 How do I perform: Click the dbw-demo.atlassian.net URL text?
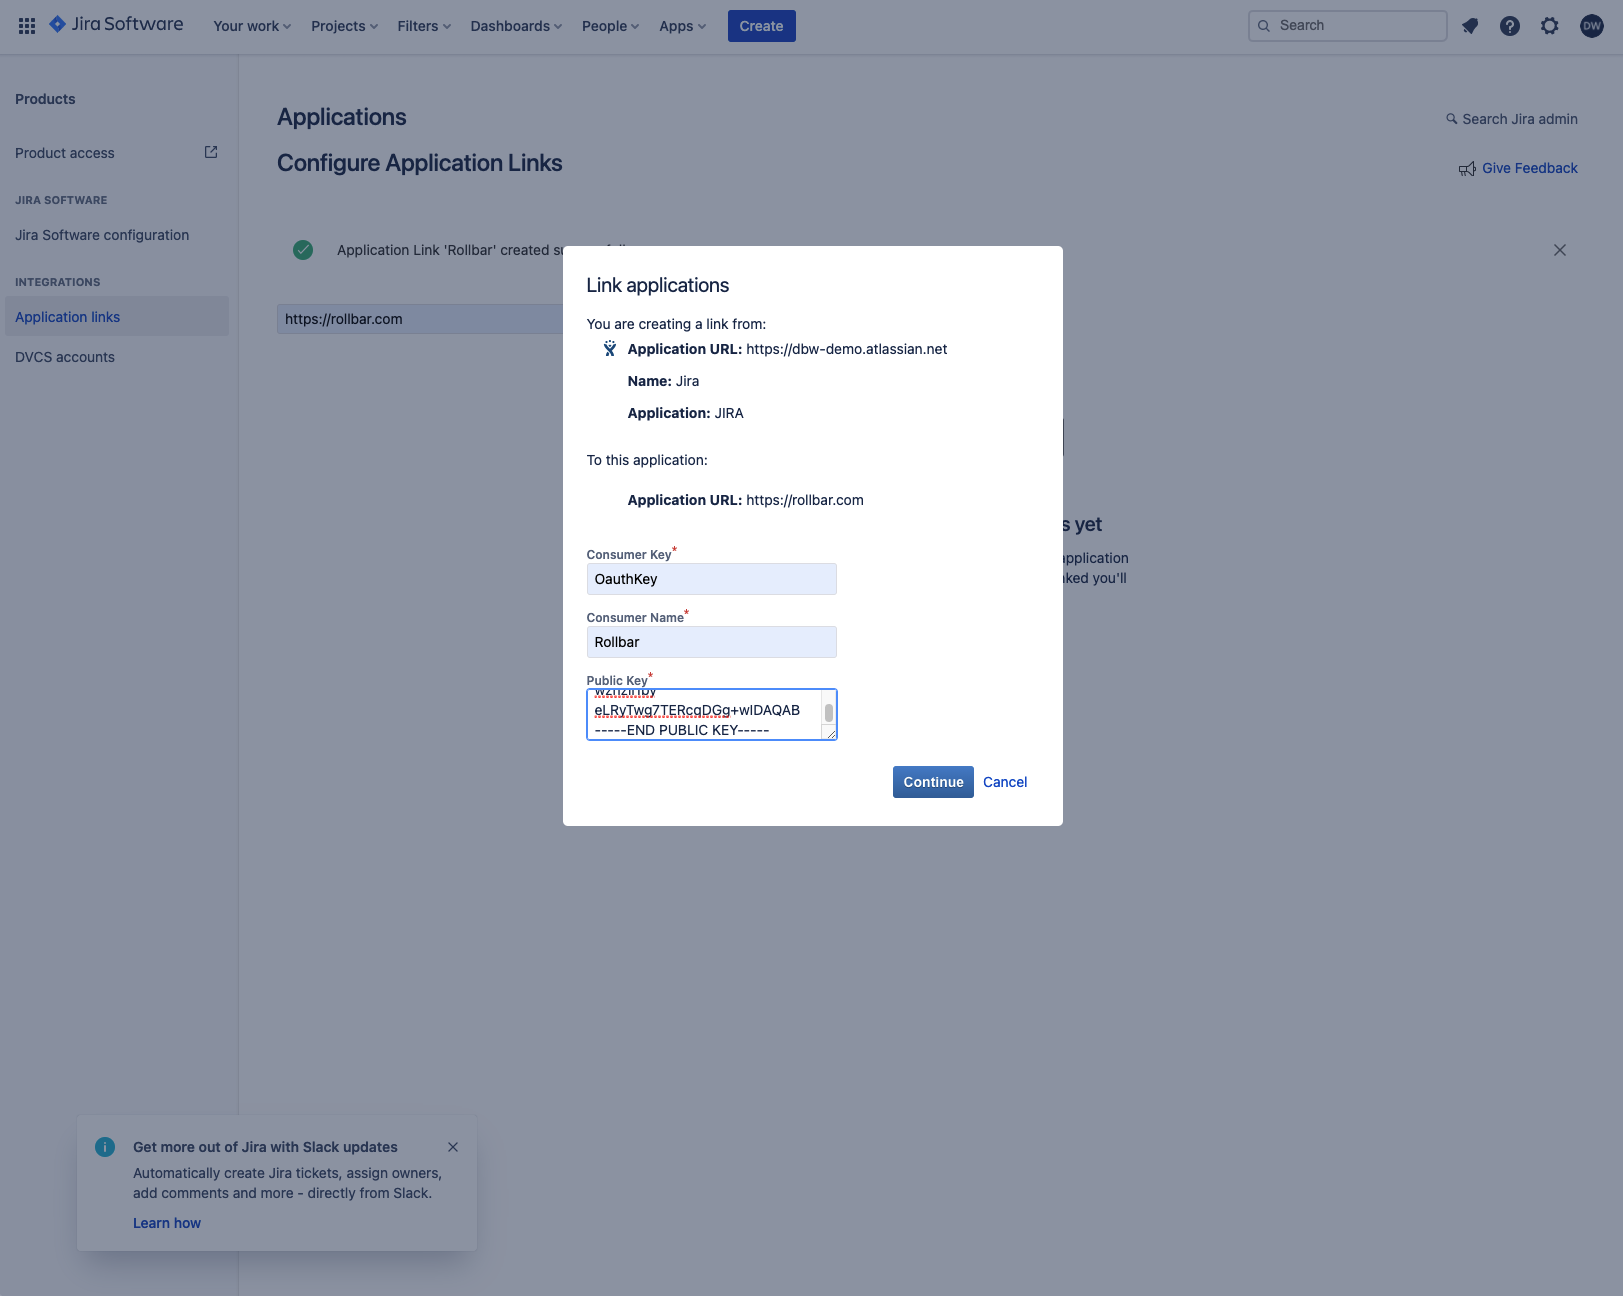tap(847, 349)
